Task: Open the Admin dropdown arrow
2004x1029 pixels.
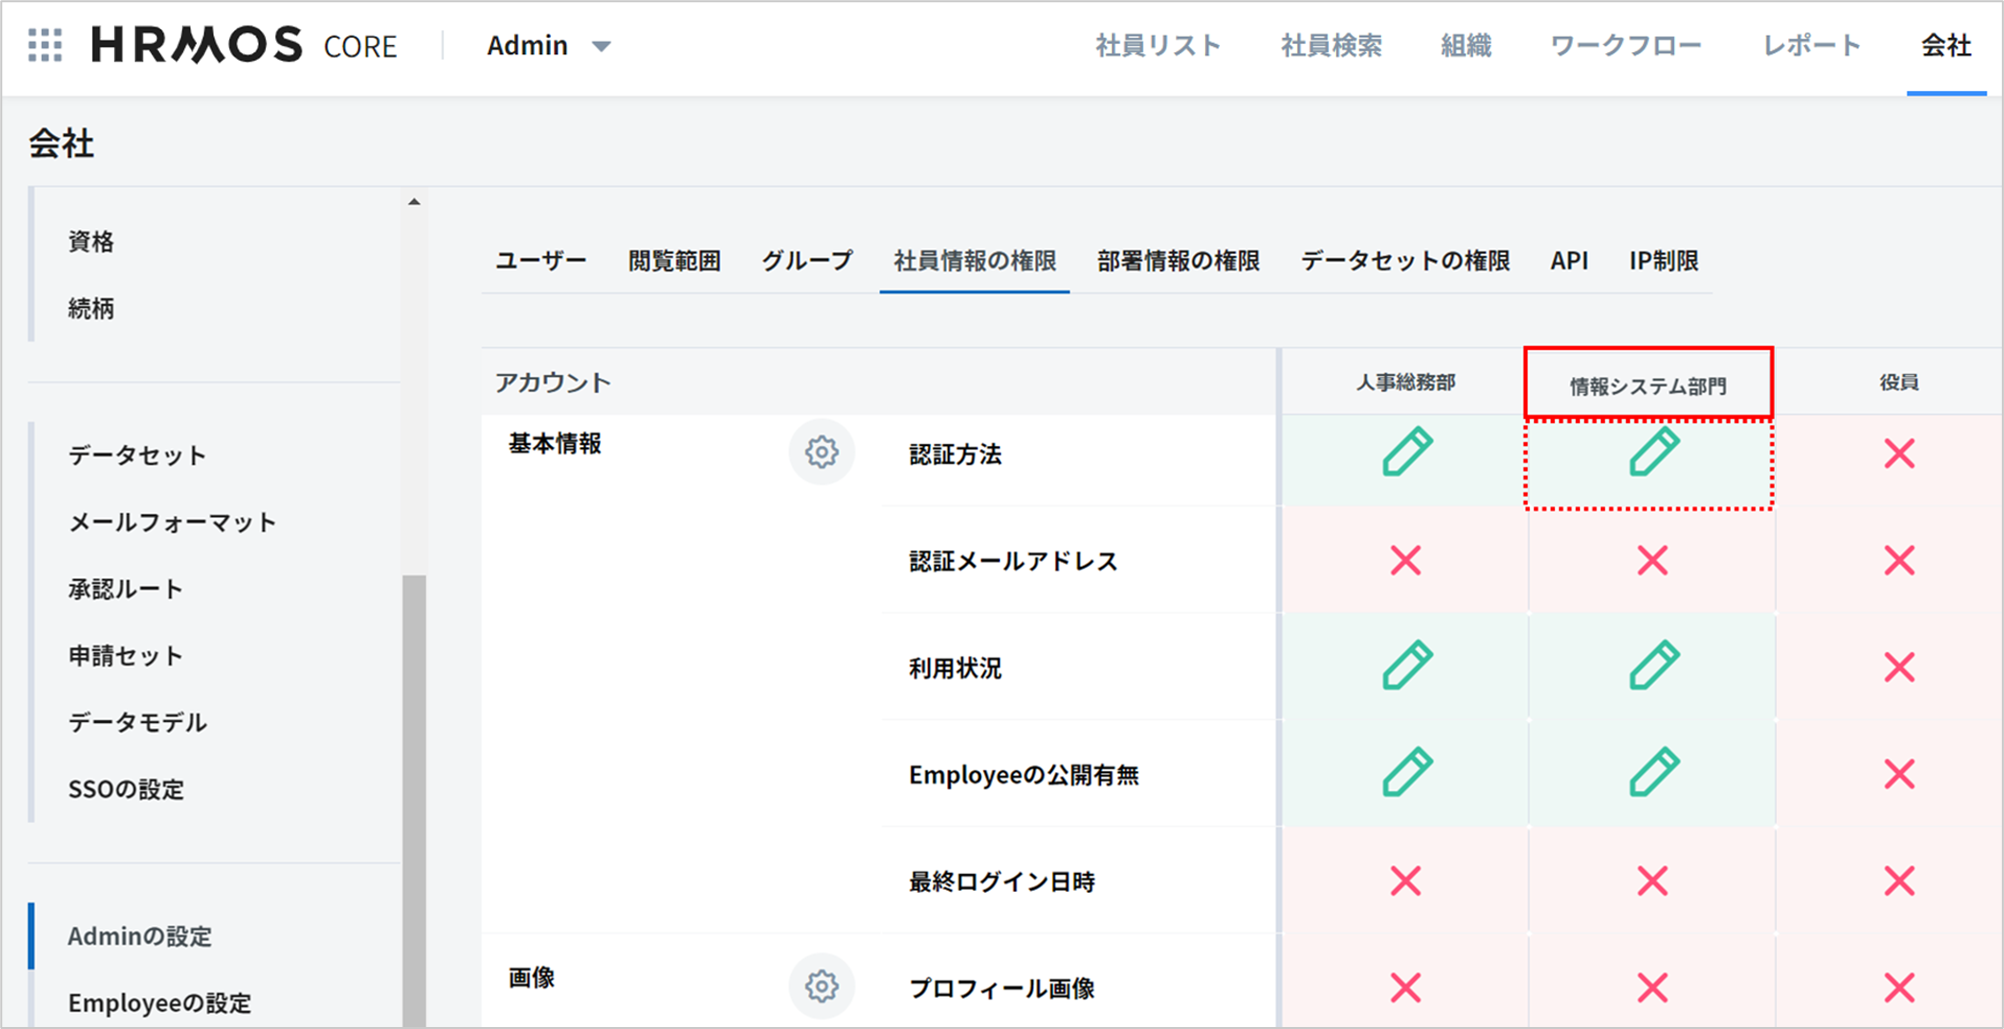Action: (x=601, y=46)
